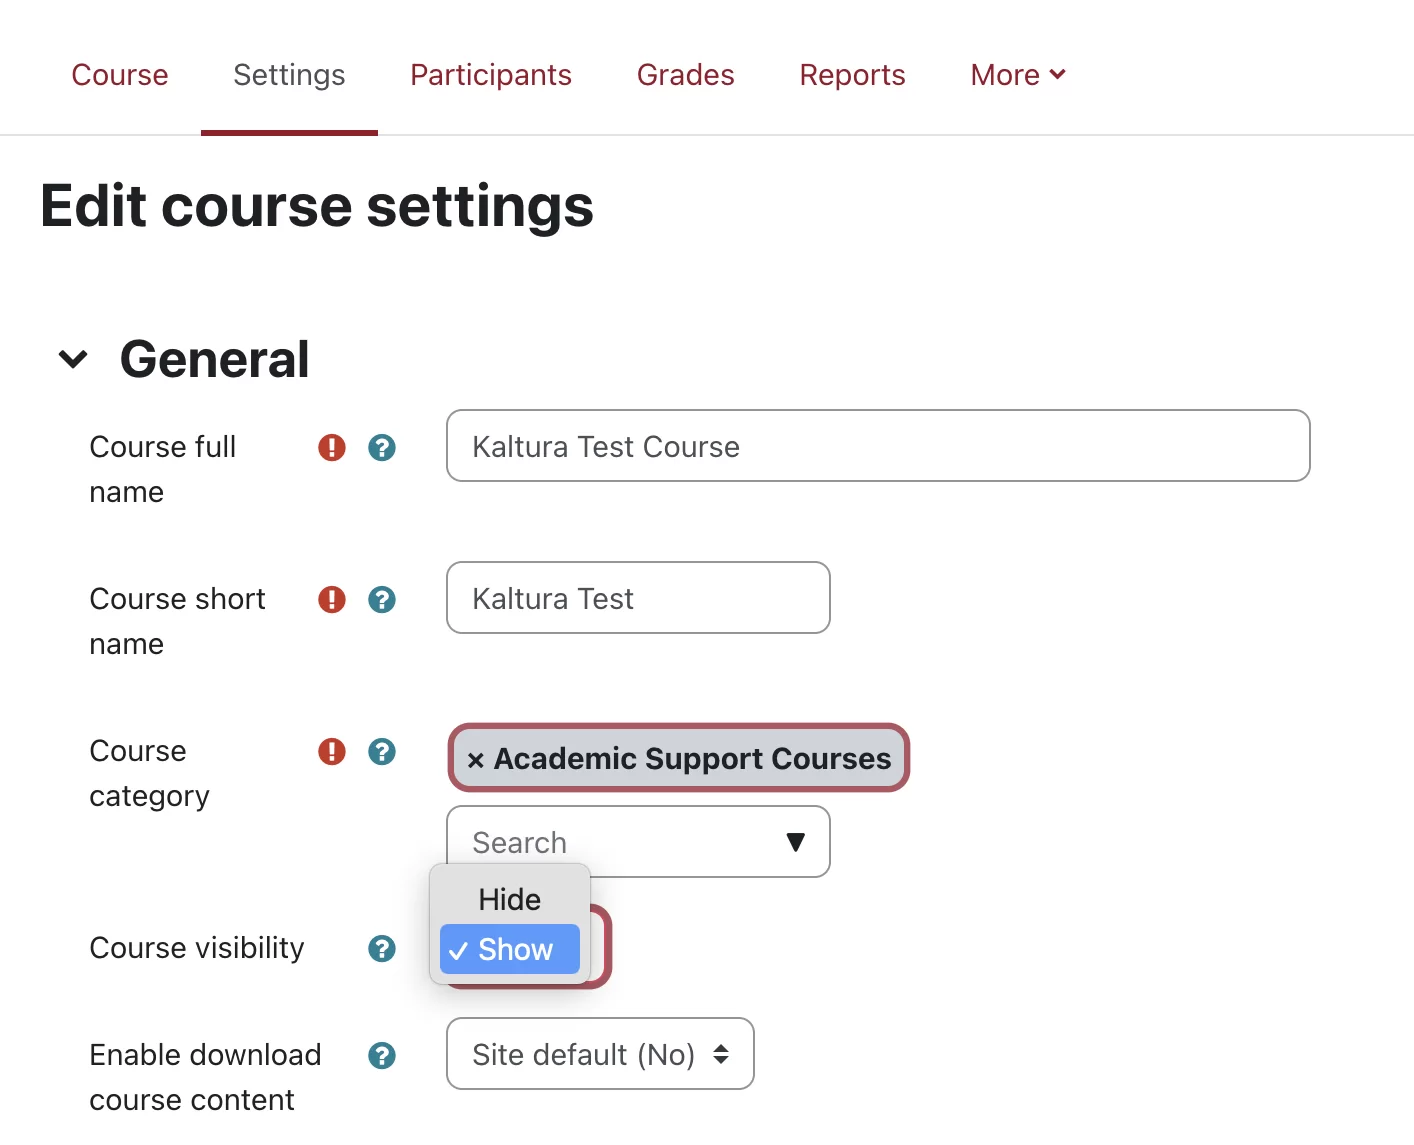This screenshot has height=1145, width=1414.
Task: Click the Course full name text field
Action: click(878, 446)
